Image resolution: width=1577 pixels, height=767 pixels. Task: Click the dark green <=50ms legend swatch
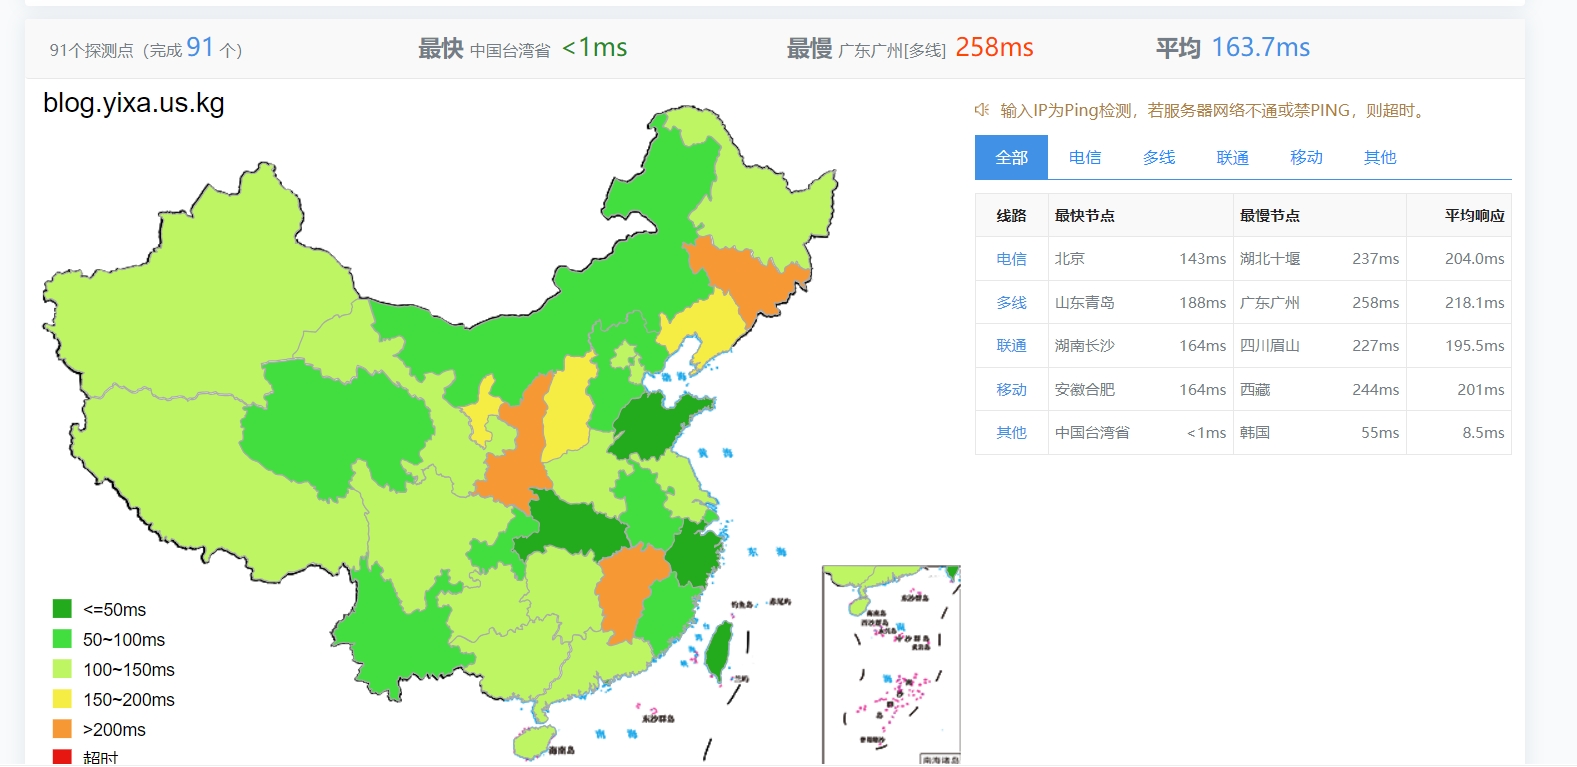click(62, 609)
